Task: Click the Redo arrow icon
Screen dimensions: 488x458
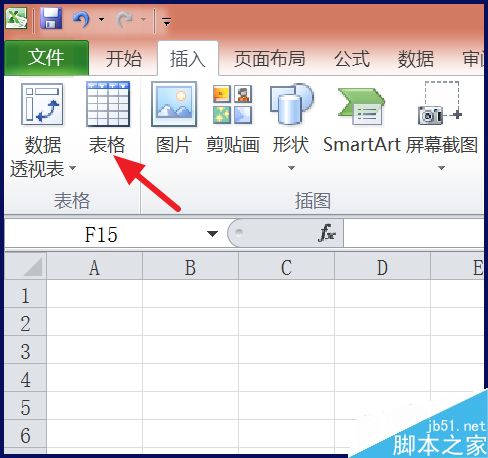Action: [x=125, y=19]
